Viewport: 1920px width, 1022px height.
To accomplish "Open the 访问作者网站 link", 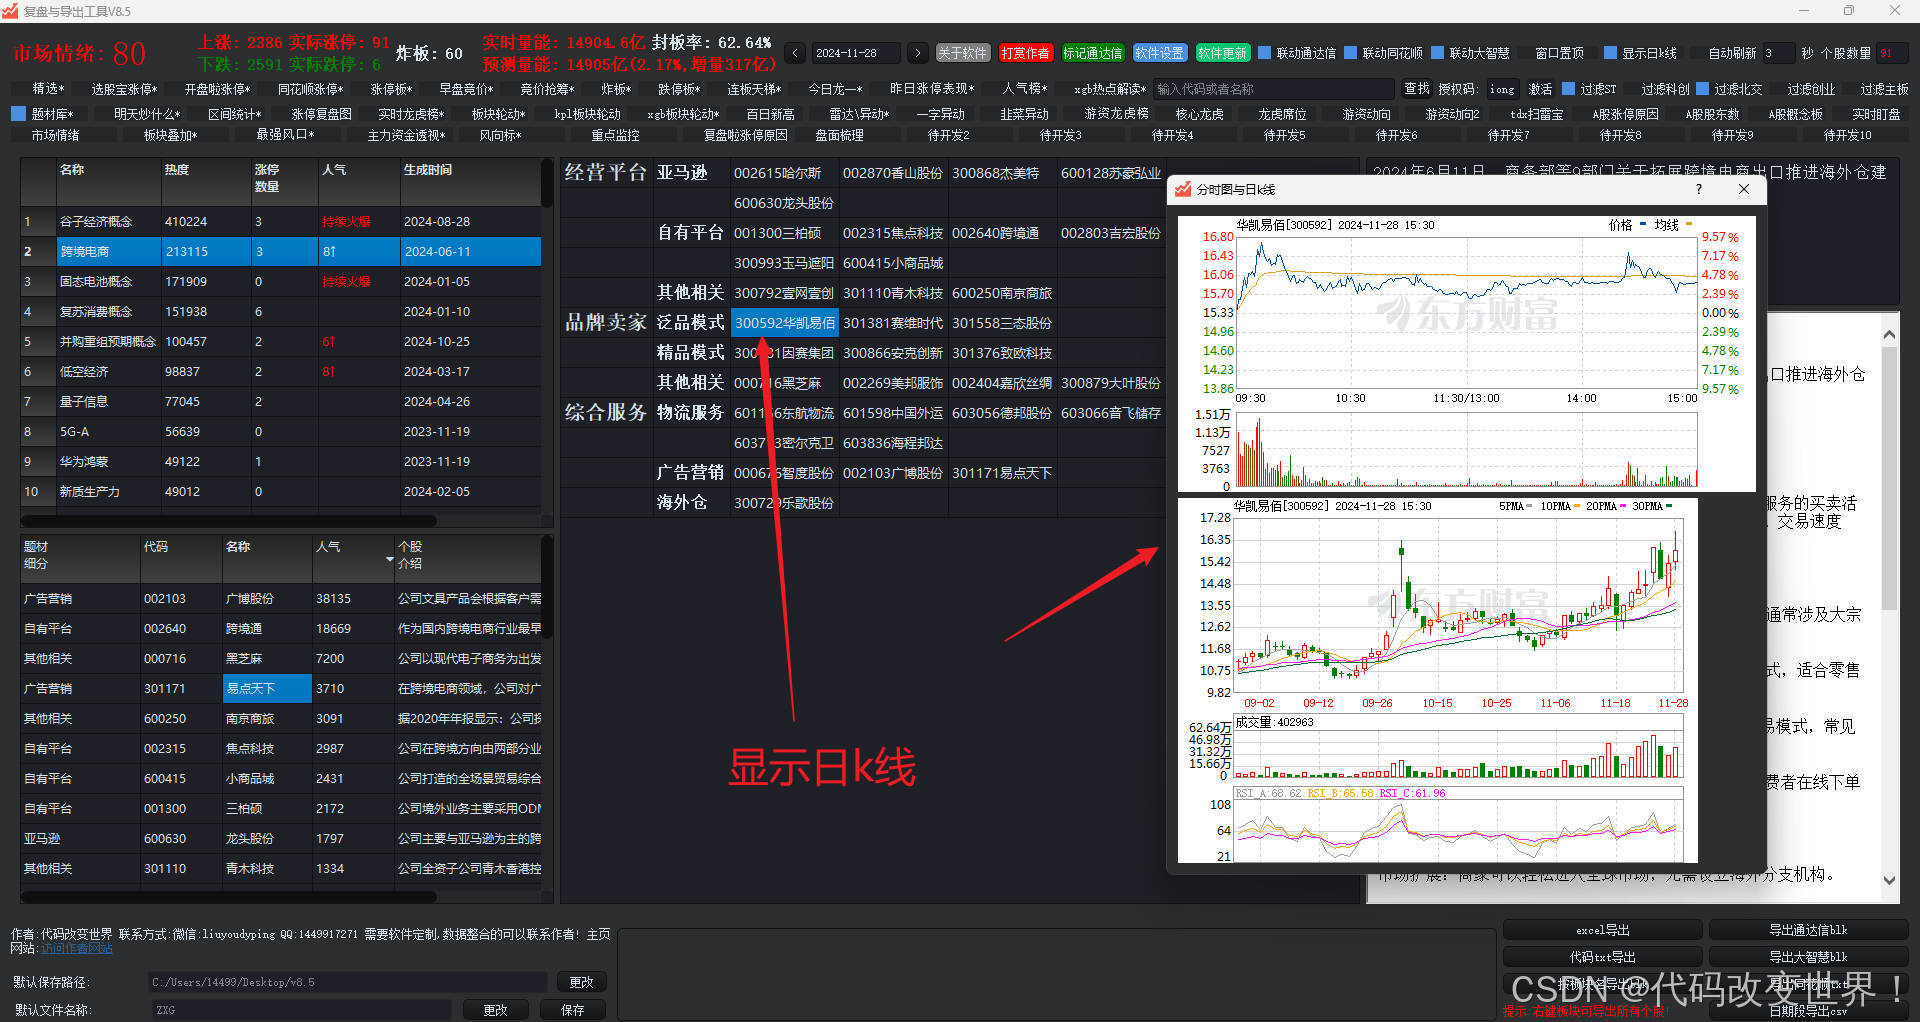I will [77, 948].
